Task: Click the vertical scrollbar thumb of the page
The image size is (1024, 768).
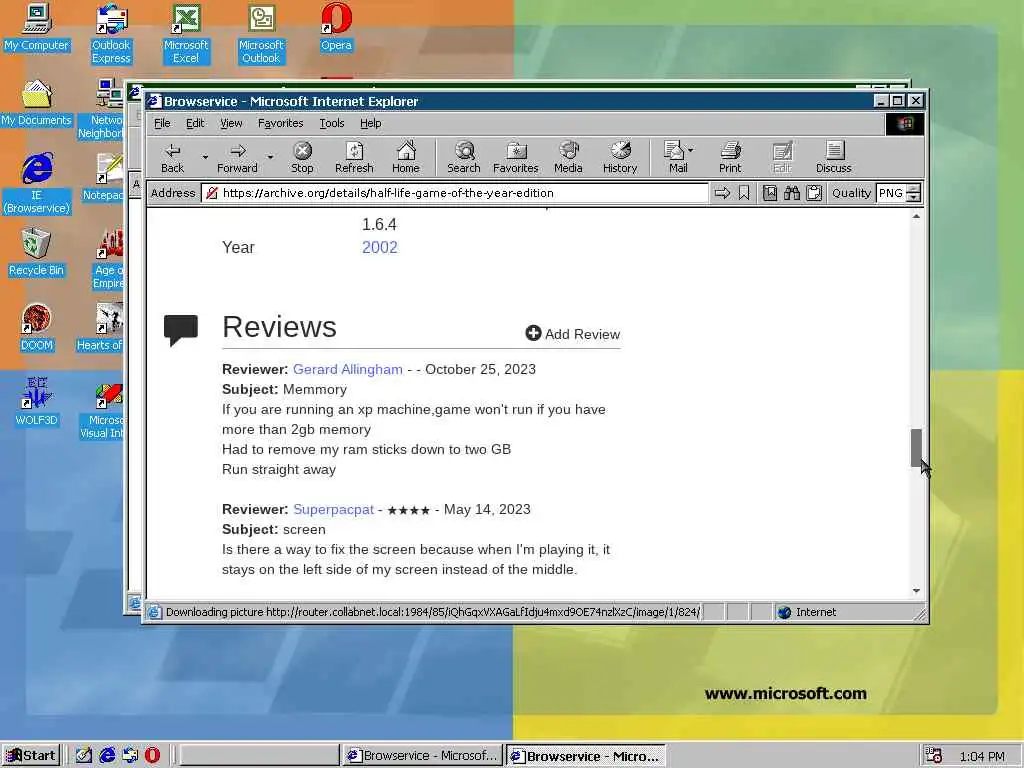Action: point(916,447)
